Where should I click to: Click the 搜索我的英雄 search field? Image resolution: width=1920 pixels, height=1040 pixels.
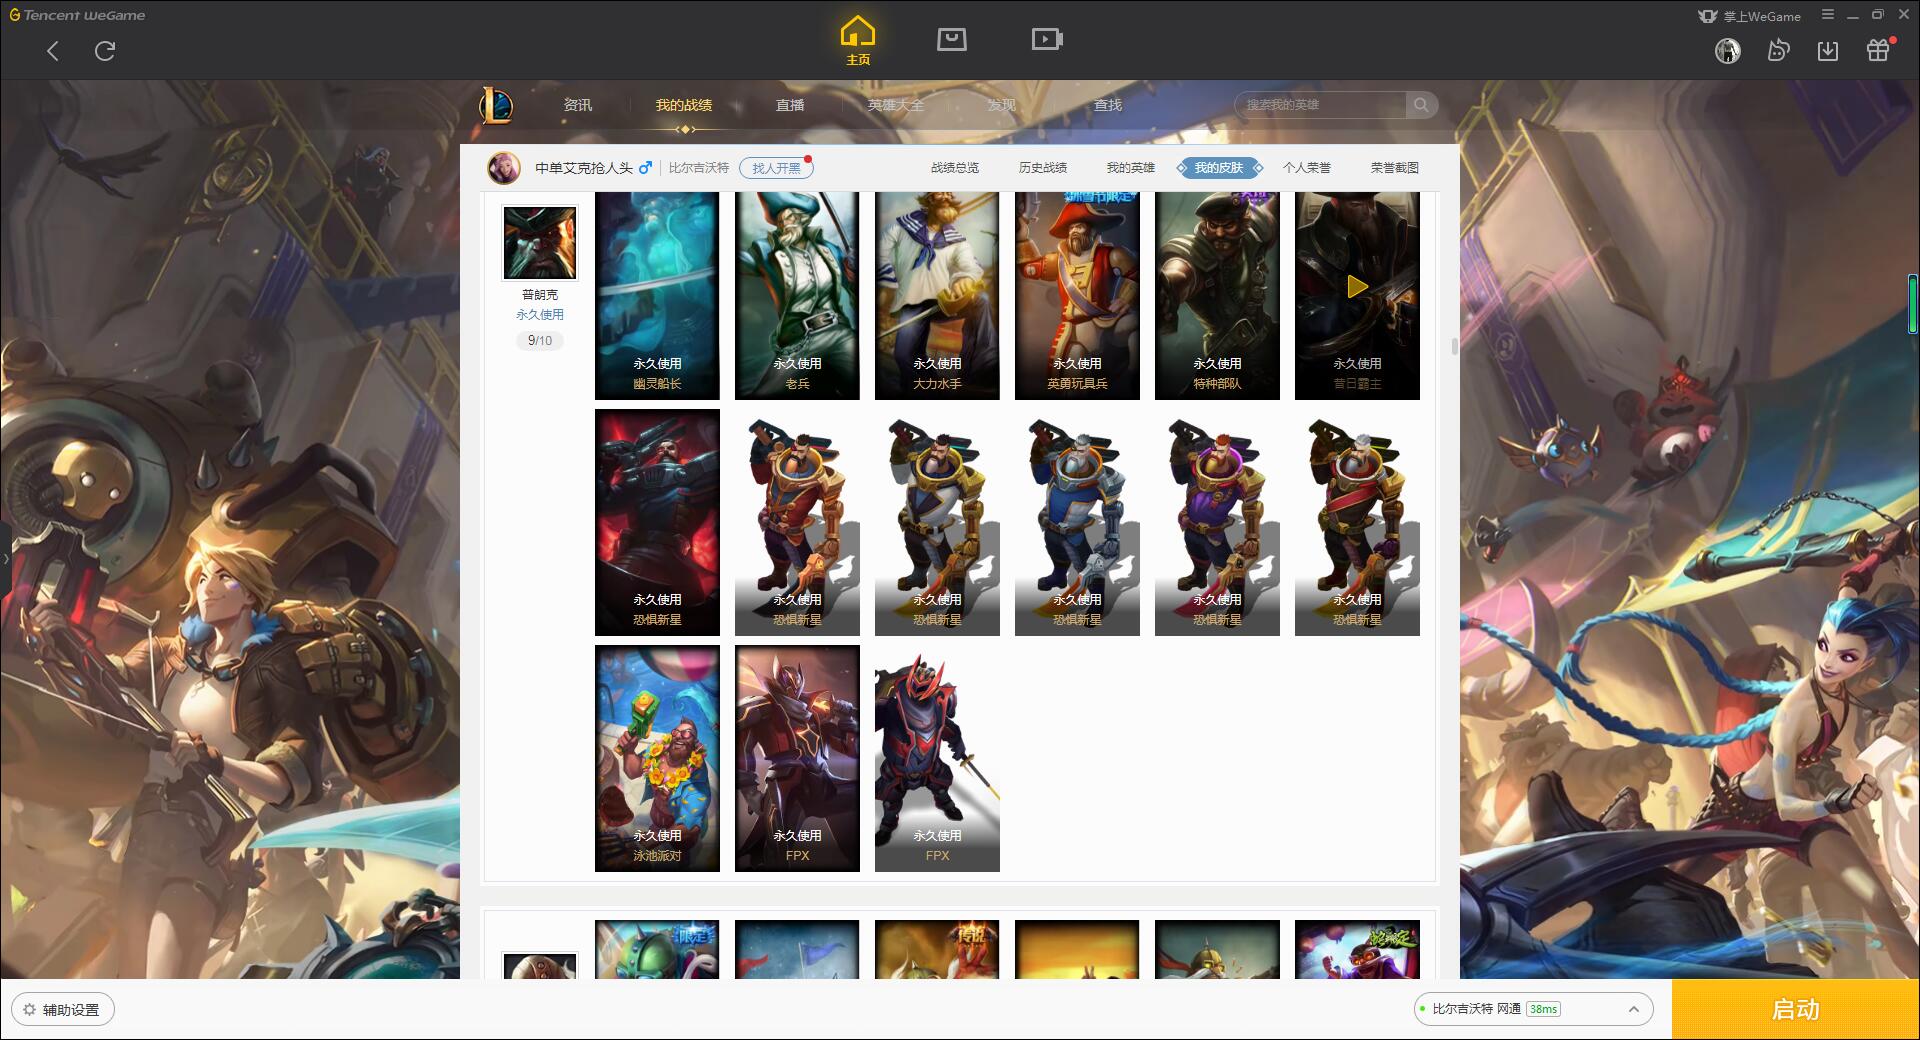click(x=1320, y=105)
